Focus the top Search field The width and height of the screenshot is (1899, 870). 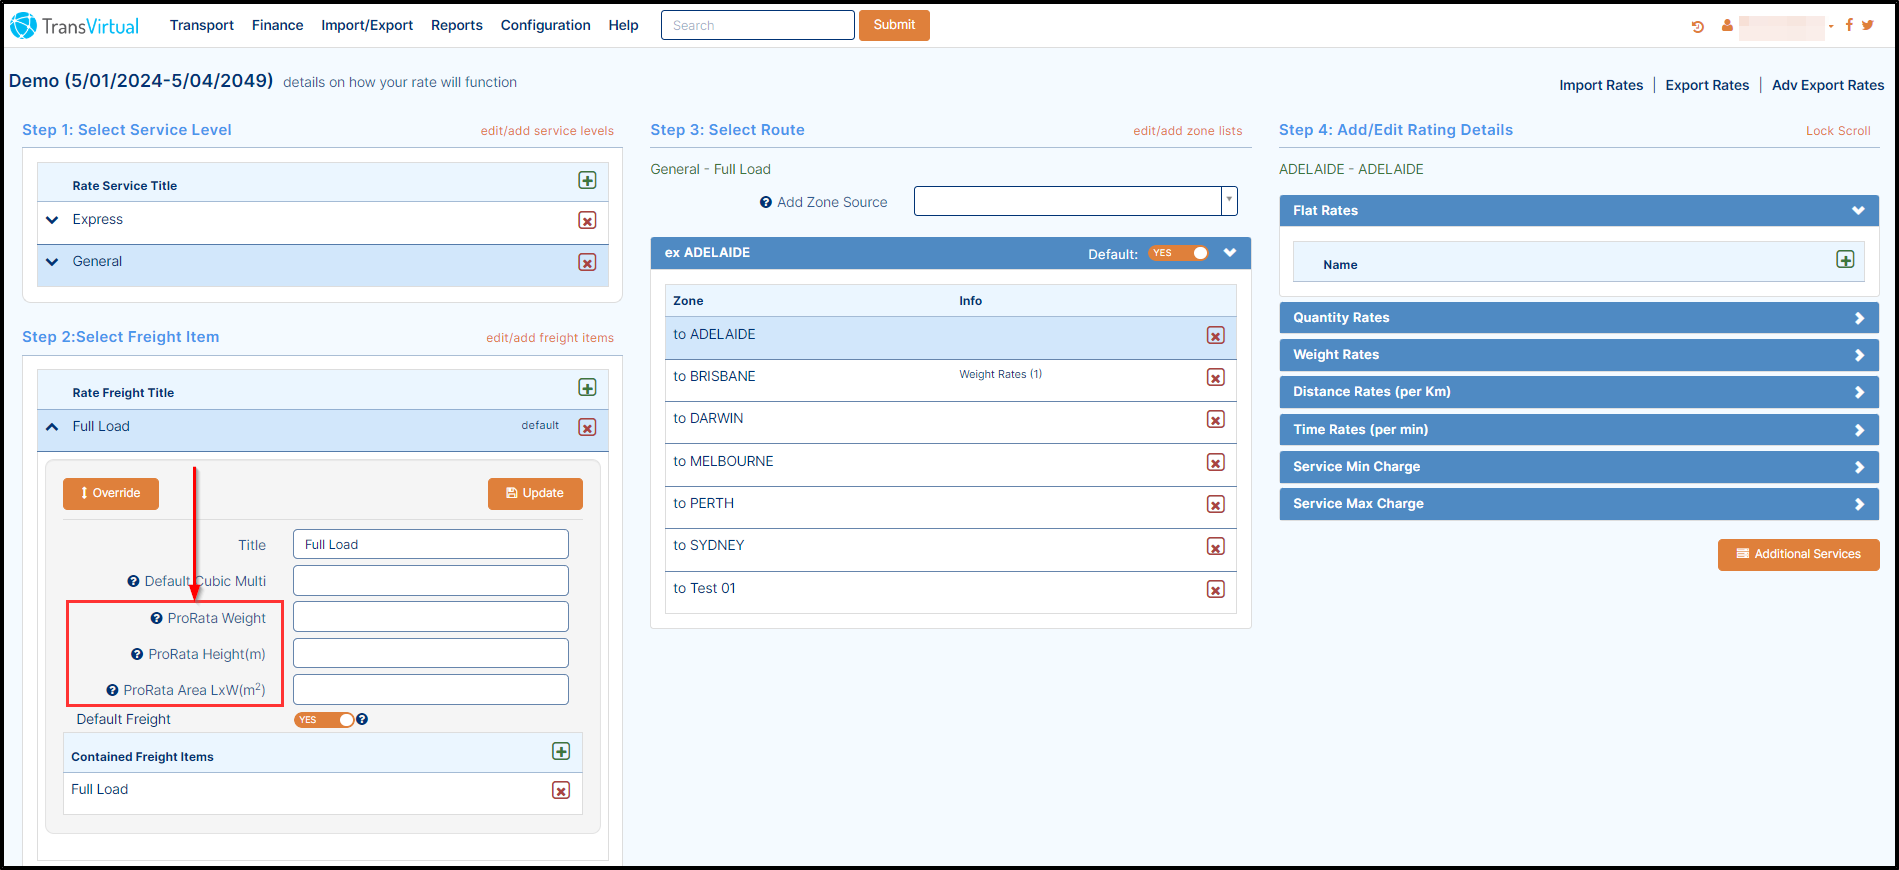758,25
